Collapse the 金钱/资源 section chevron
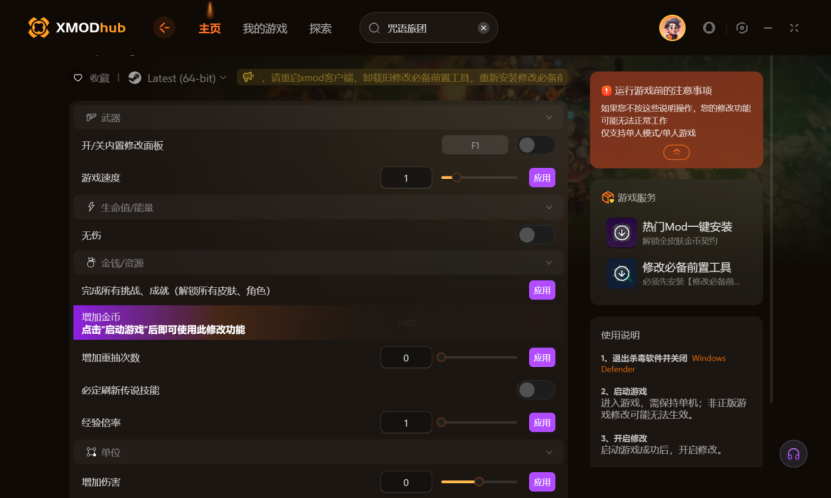Viewport: 831px width, 498px height. (549, 263)
